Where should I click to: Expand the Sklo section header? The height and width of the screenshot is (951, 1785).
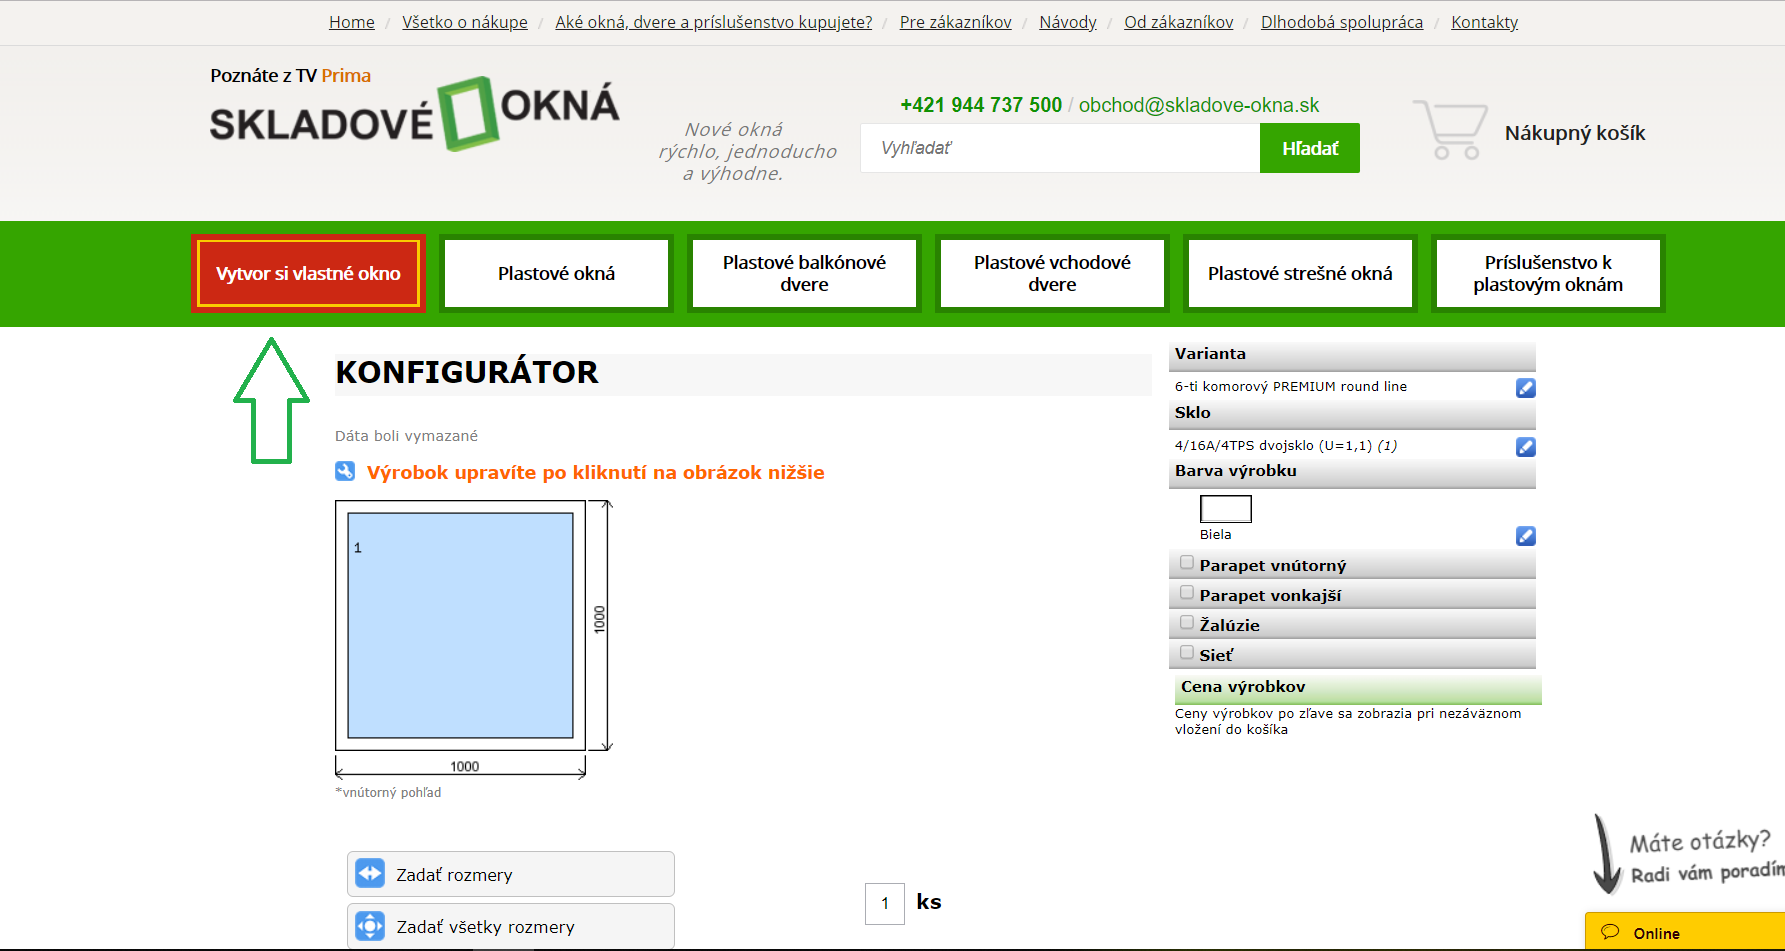(1350, 413)
